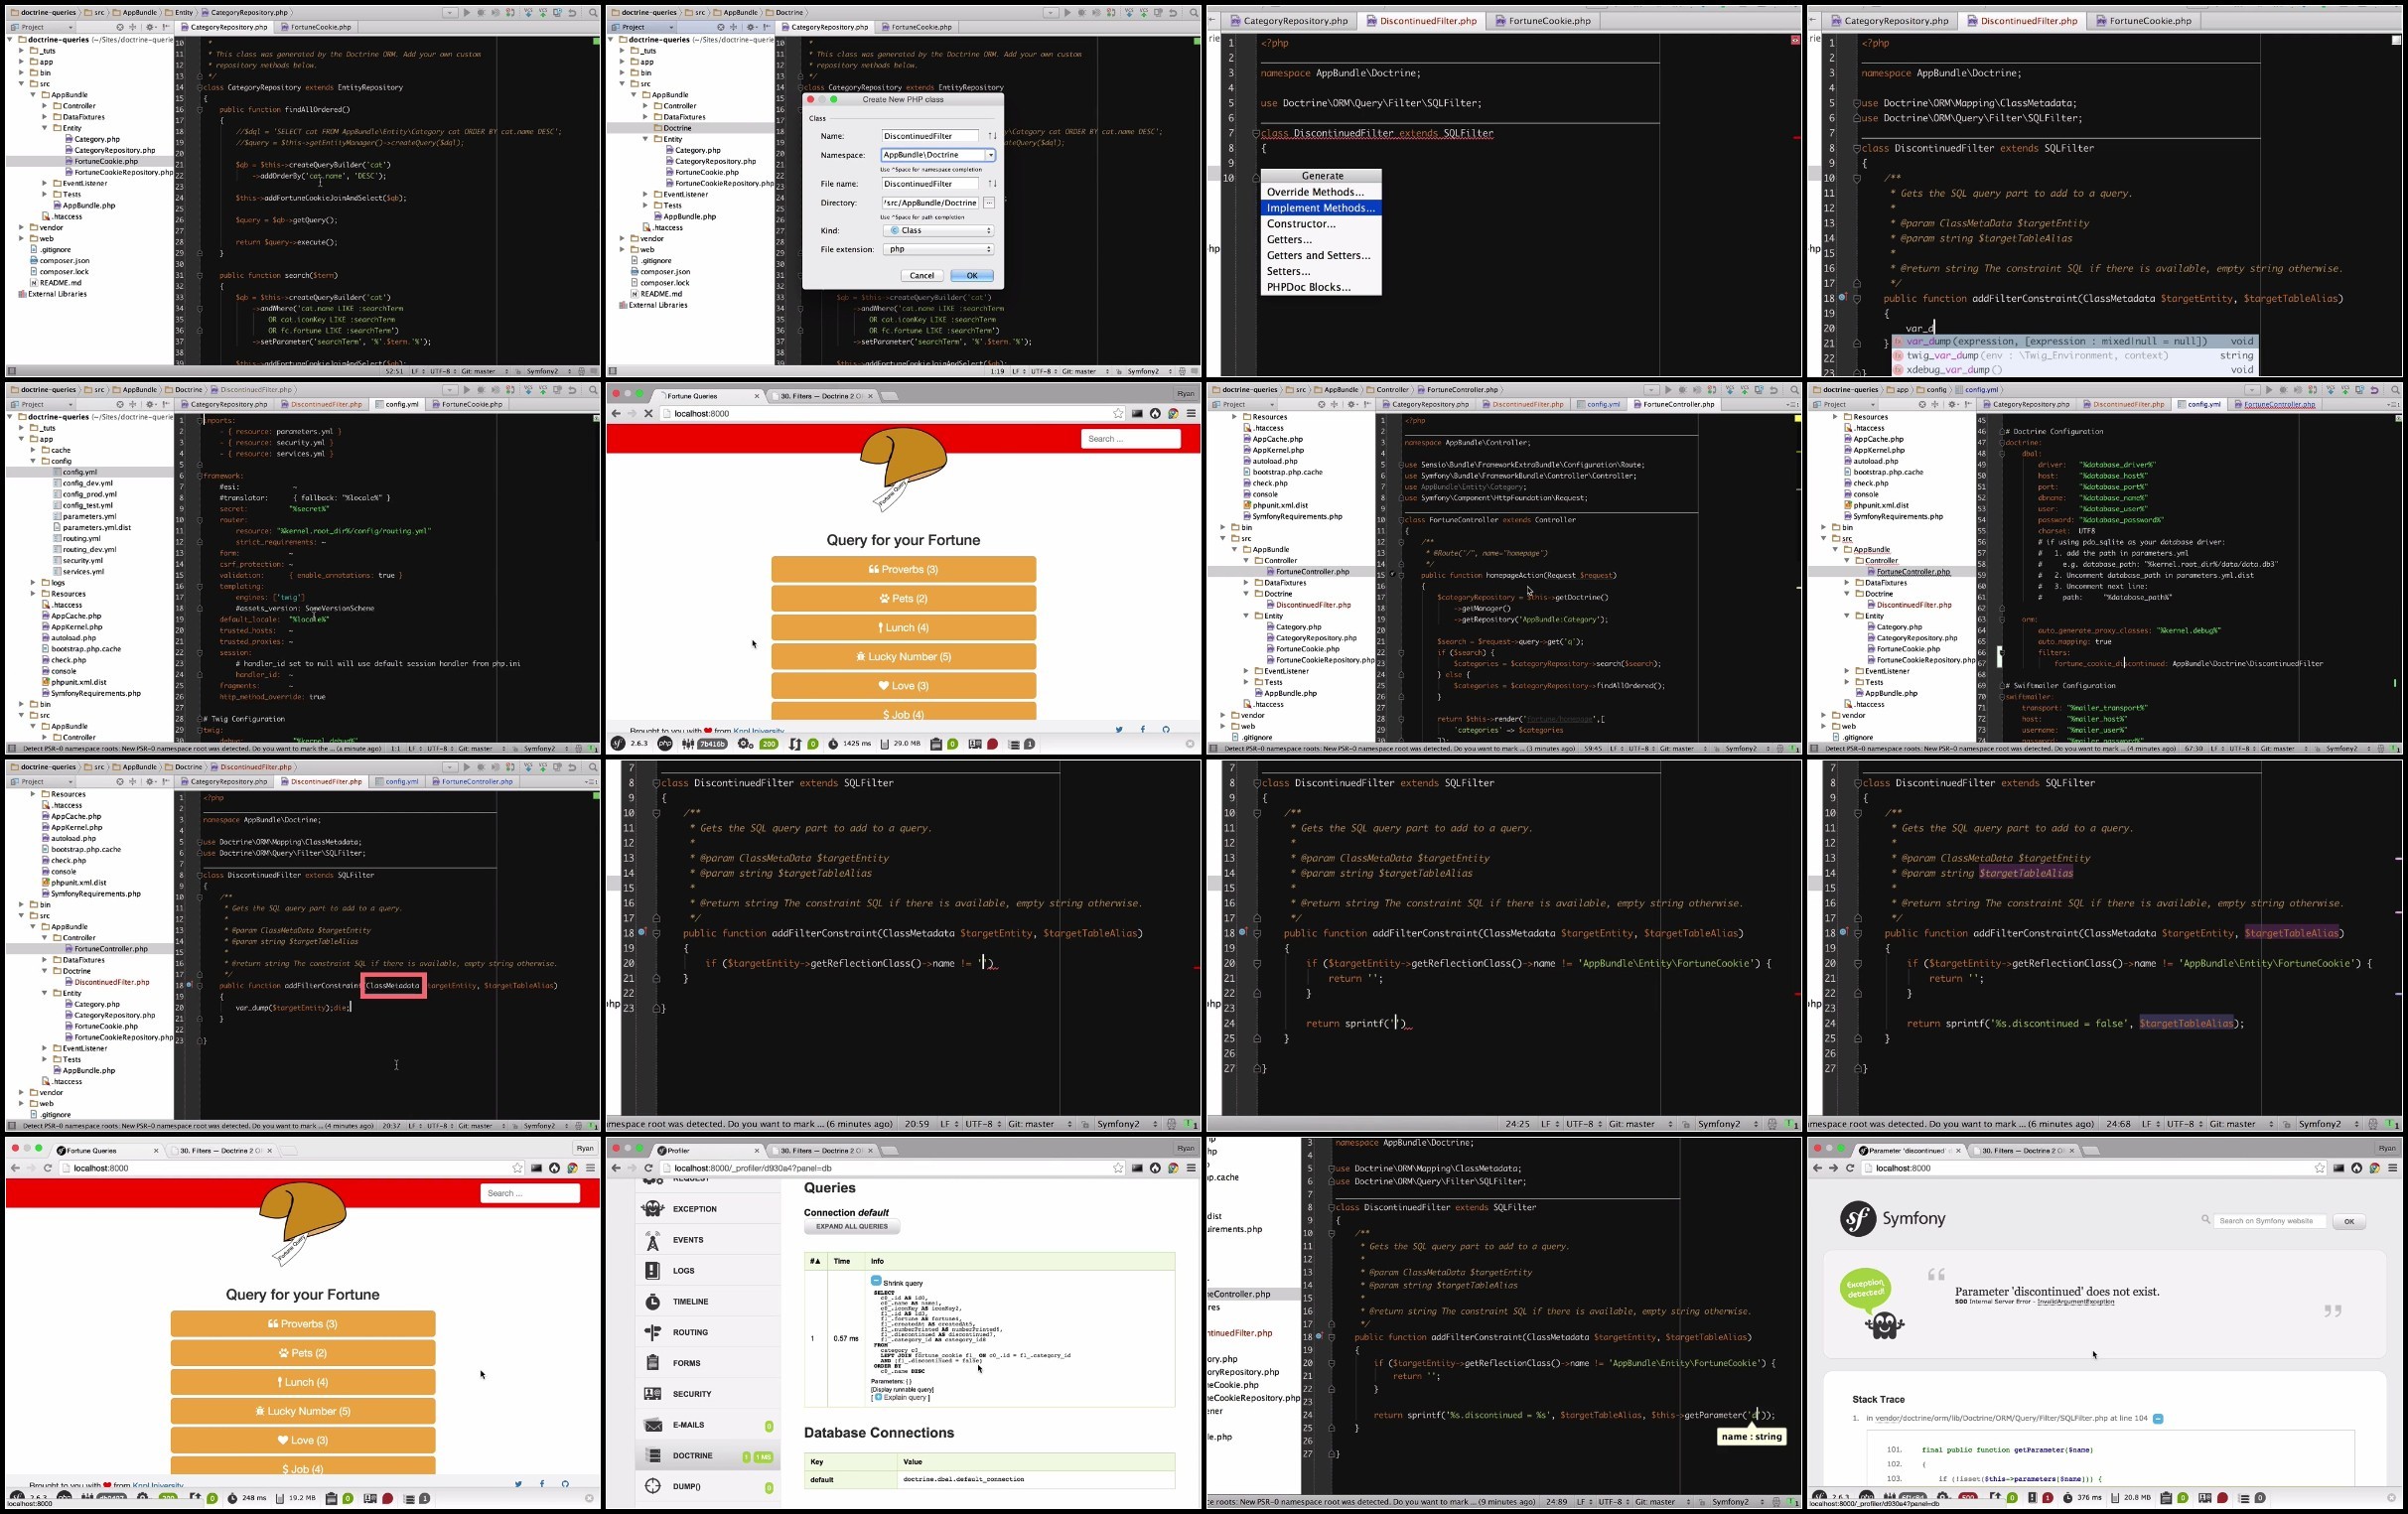Image resolution: width=2408 pixels, height=1514 pixels.
Task: Pick xdebug_var_dump from the code completion list
Action: tap(2074, 370)
